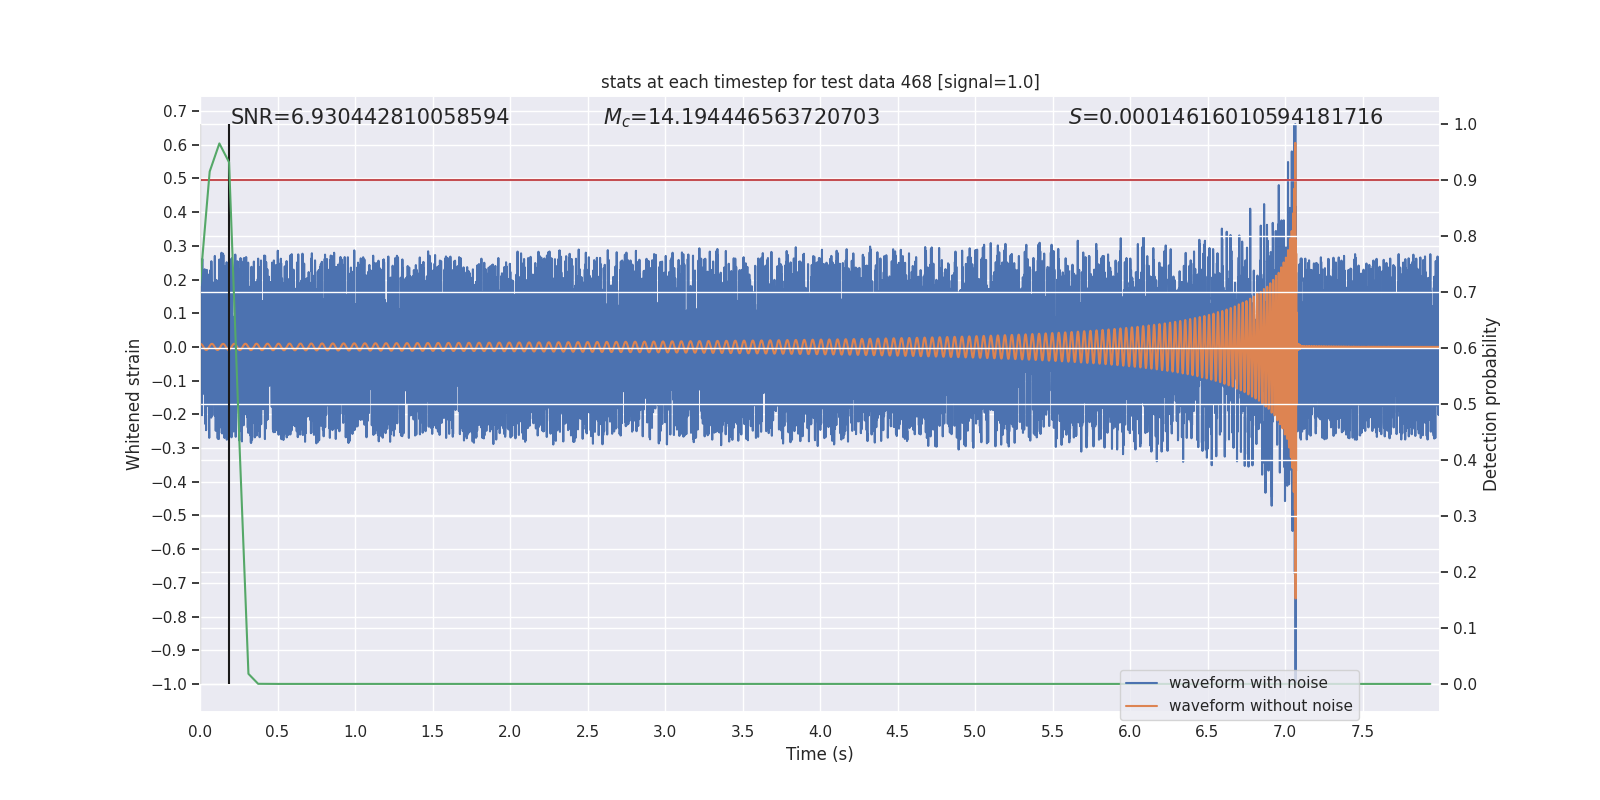Click the whitened-strain tick label −0.4

(169, 482)
